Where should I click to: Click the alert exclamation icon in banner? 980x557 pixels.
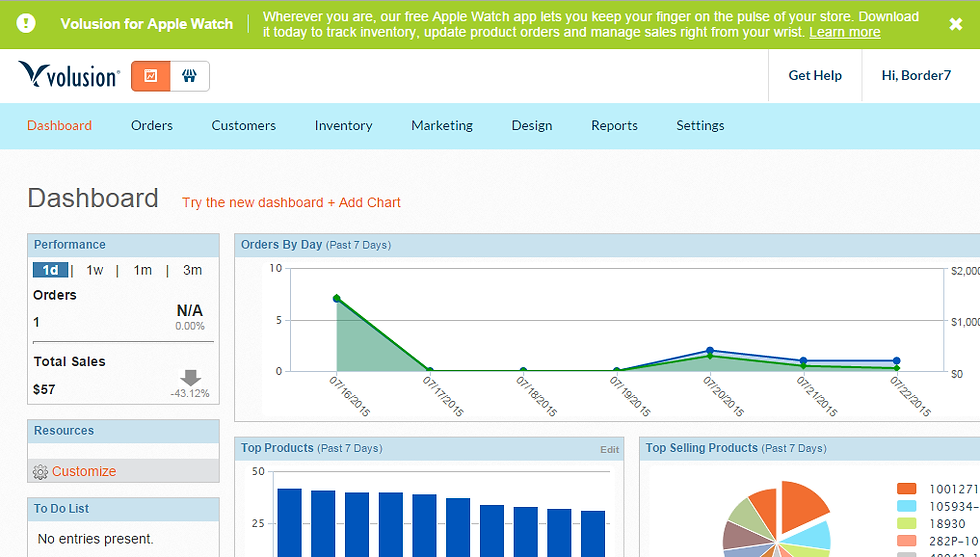tap(26, 24)
